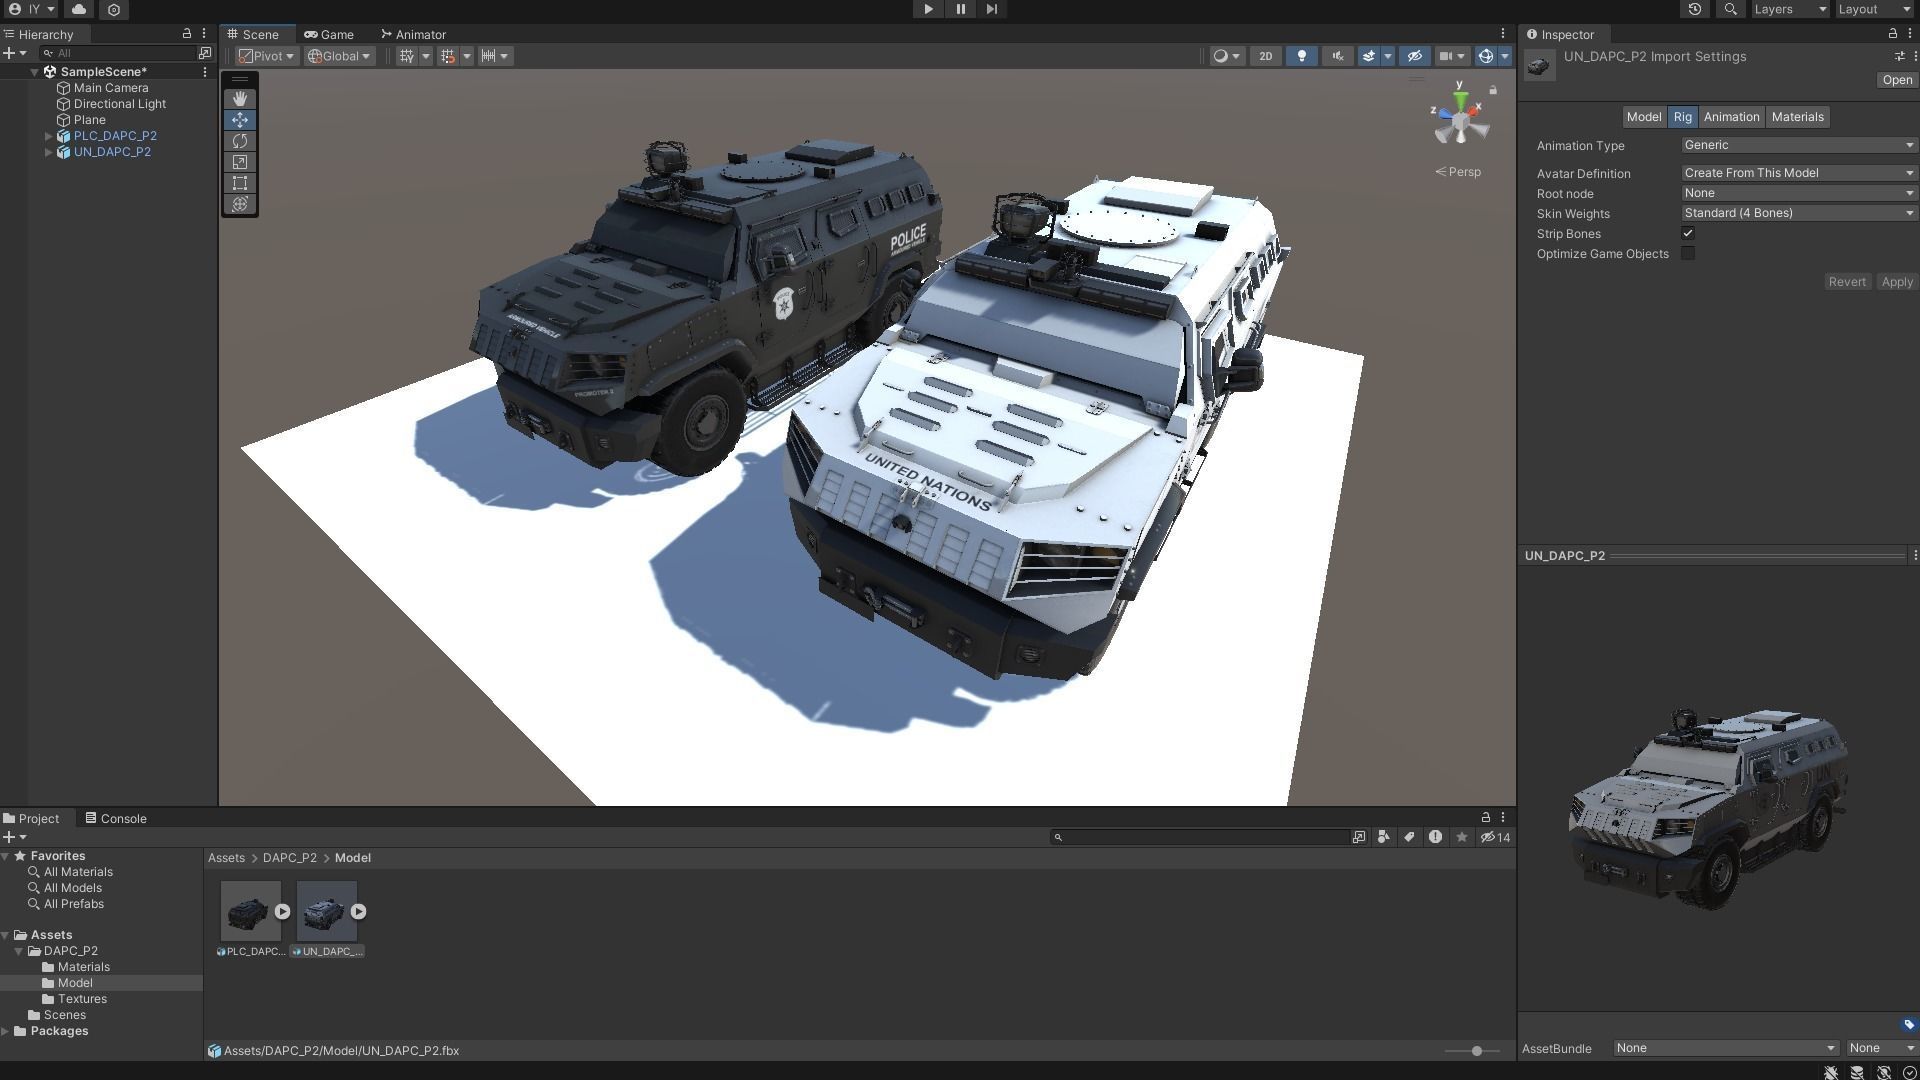Open Hierarchy search-window icon
This screenshot has width=1920, height=1080.
click(205, 53)
